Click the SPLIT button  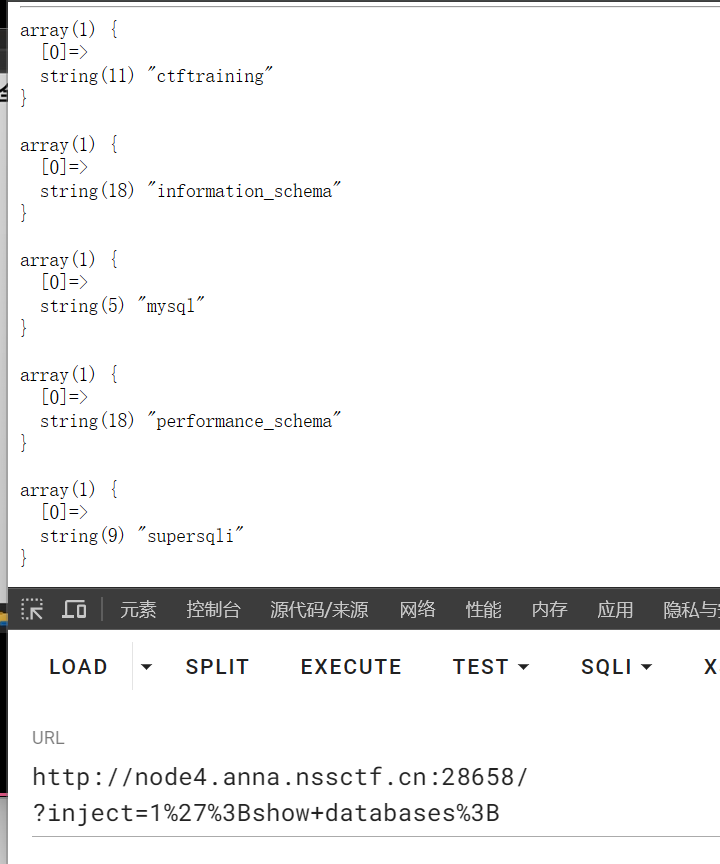(217, 667)
